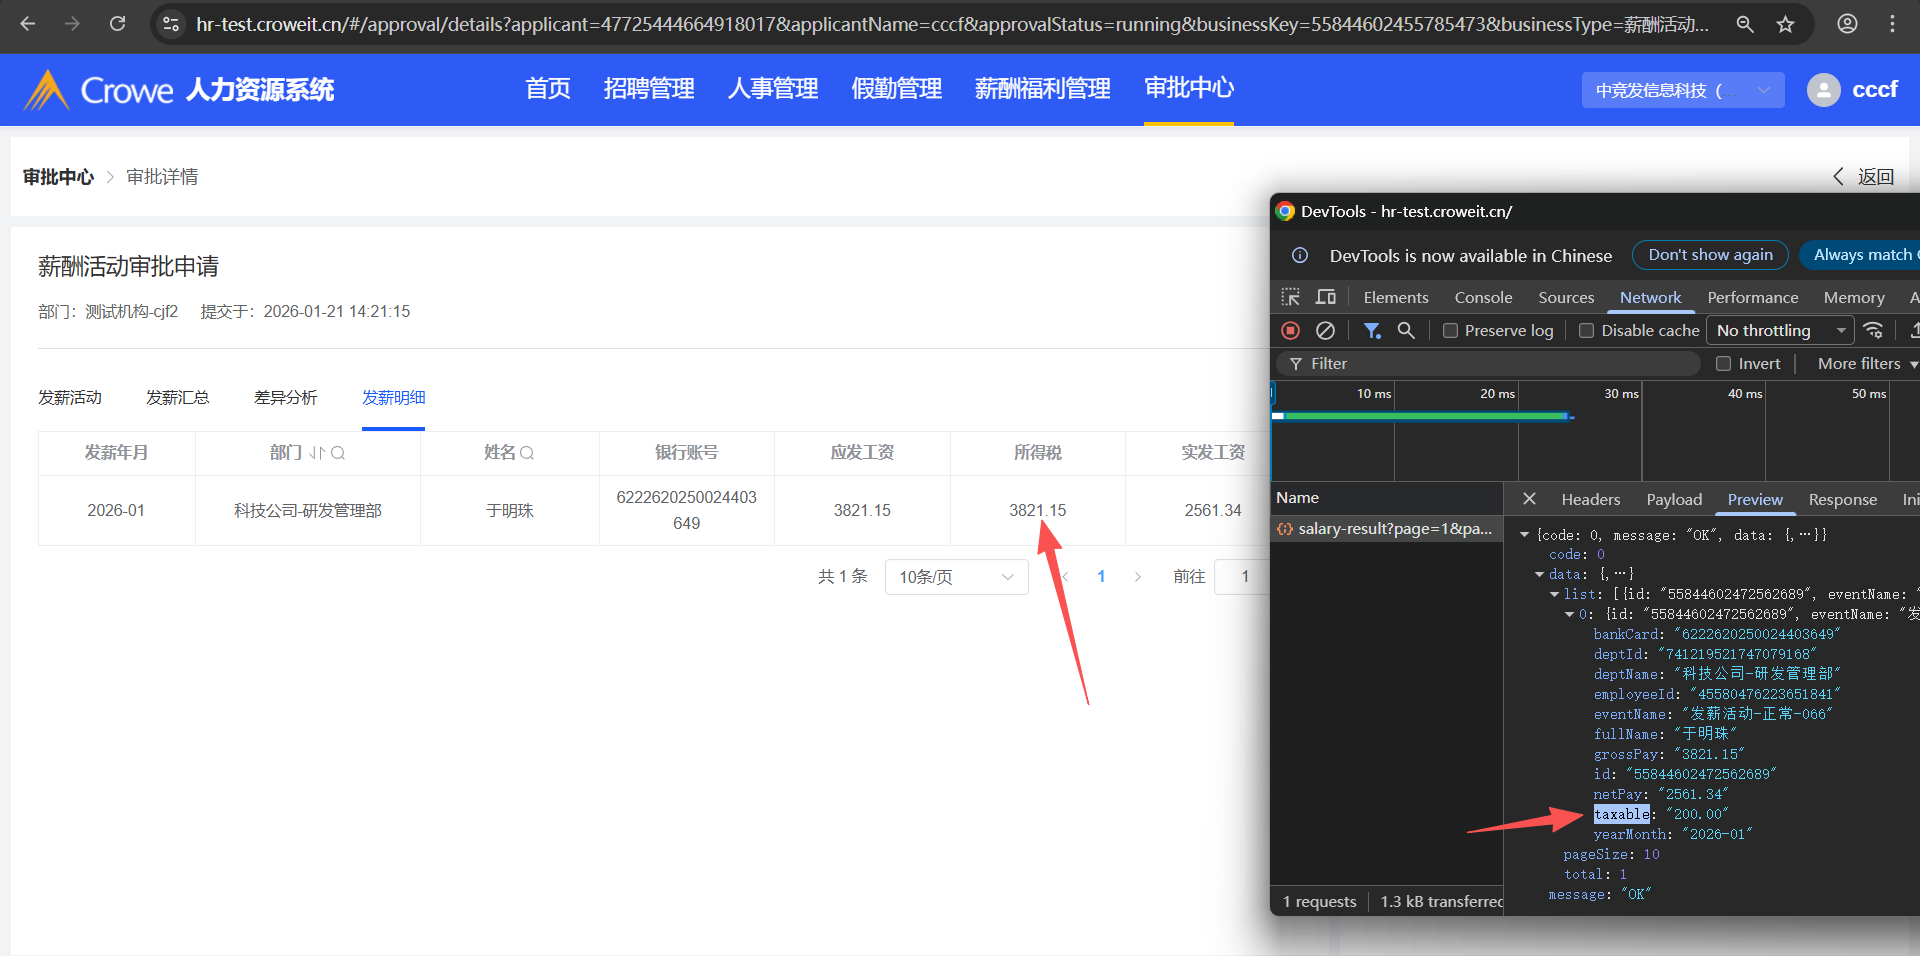The width and height of the screenshot is (1920, 956).
Task: Open network search magnifier icon
Action: coord(1406,330)
